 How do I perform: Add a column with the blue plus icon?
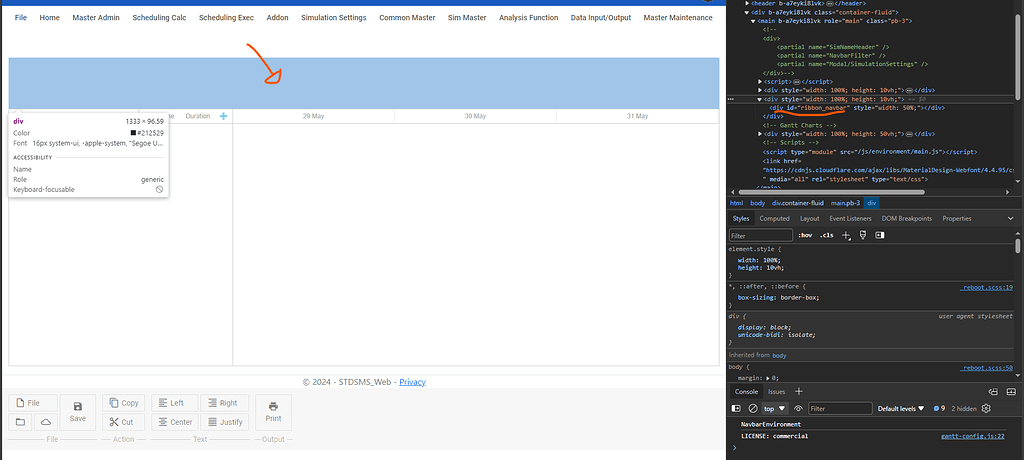click(223, 116)
